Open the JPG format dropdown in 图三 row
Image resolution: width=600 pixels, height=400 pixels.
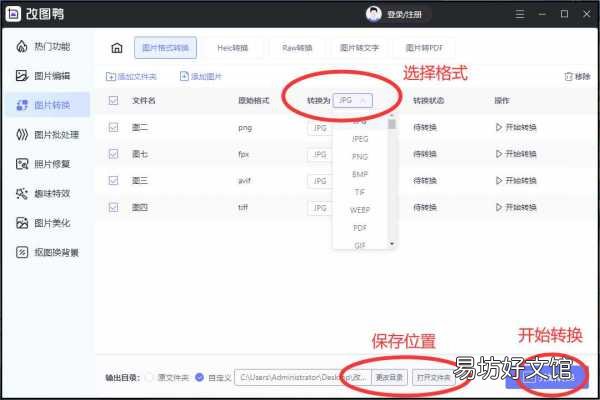(x=320, y=181)
